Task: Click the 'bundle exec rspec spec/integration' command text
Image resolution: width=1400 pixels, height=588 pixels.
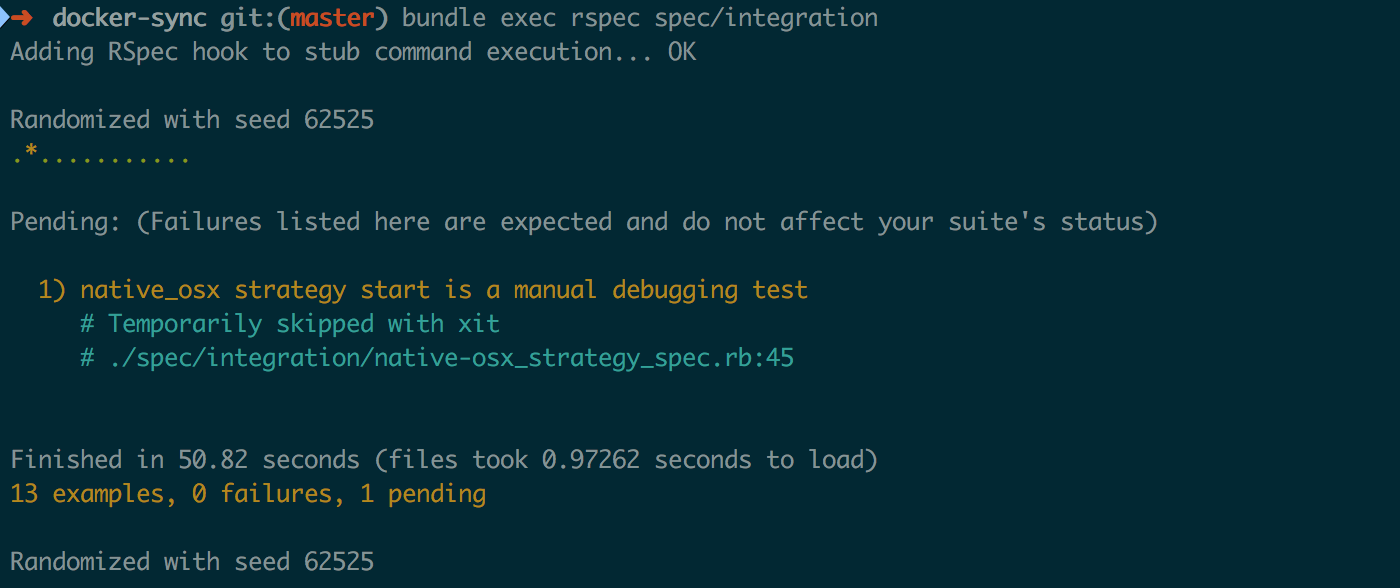Action: 640,18
